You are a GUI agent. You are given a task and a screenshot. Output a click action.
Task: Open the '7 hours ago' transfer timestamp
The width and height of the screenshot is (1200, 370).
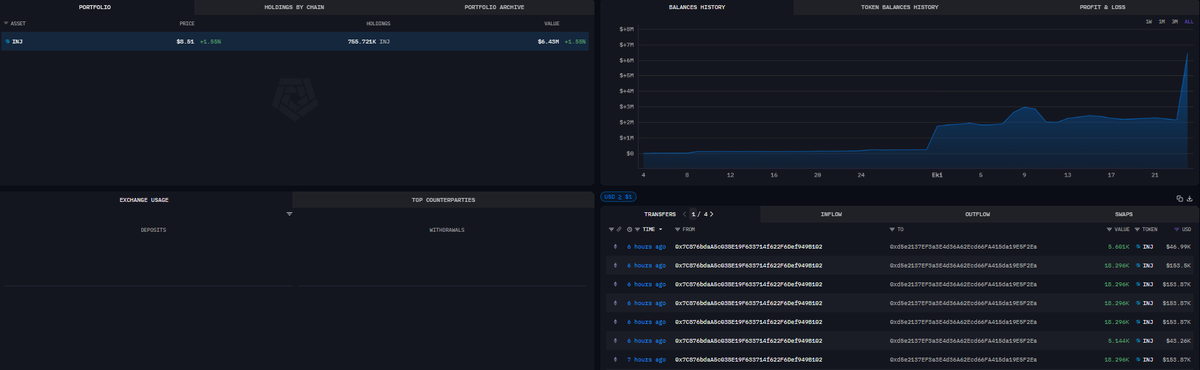point(646,359)
